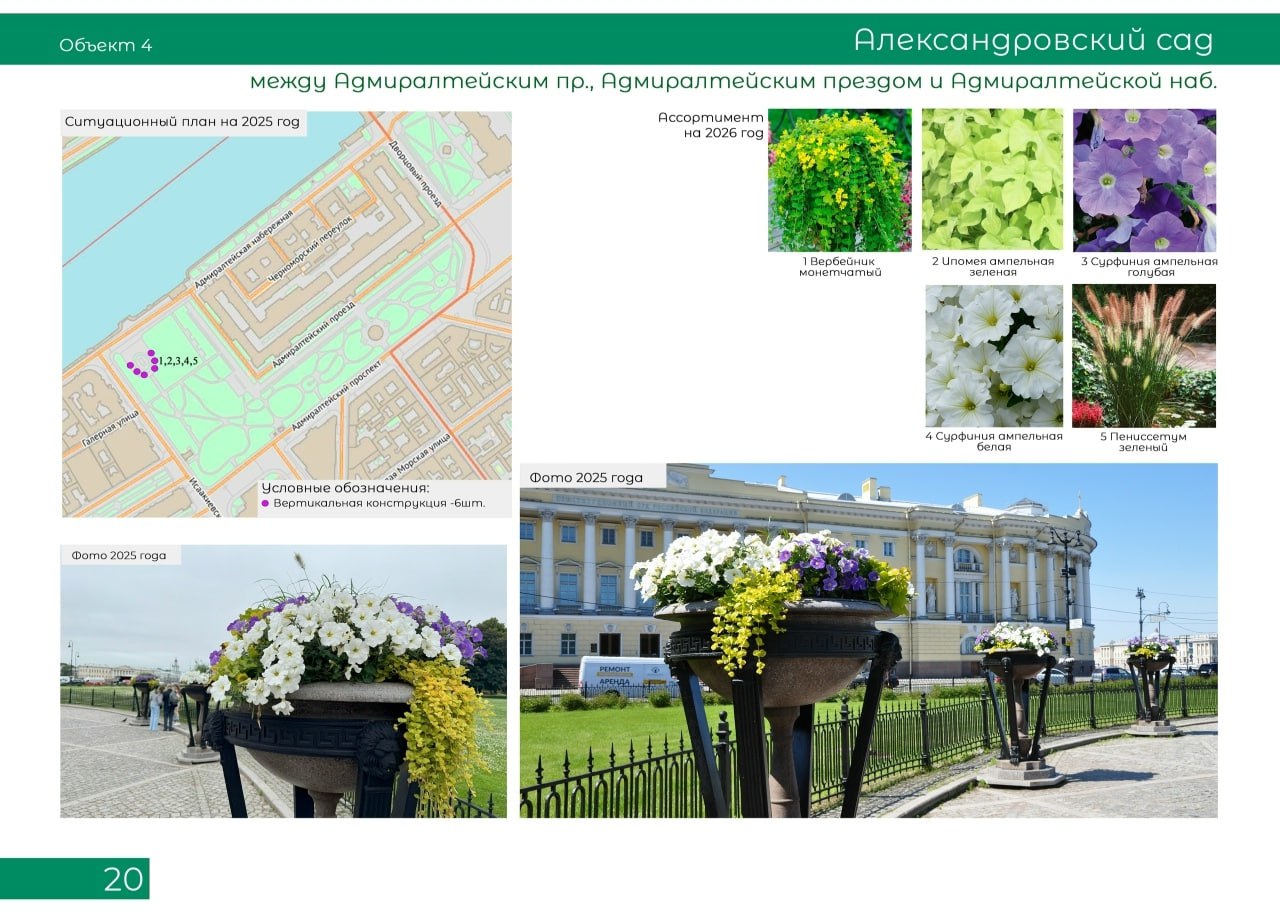This screenshot has height=912, width=1280.
Task: Open the Сурфиния ампельная голубая photo
Action: (1144, 180)
